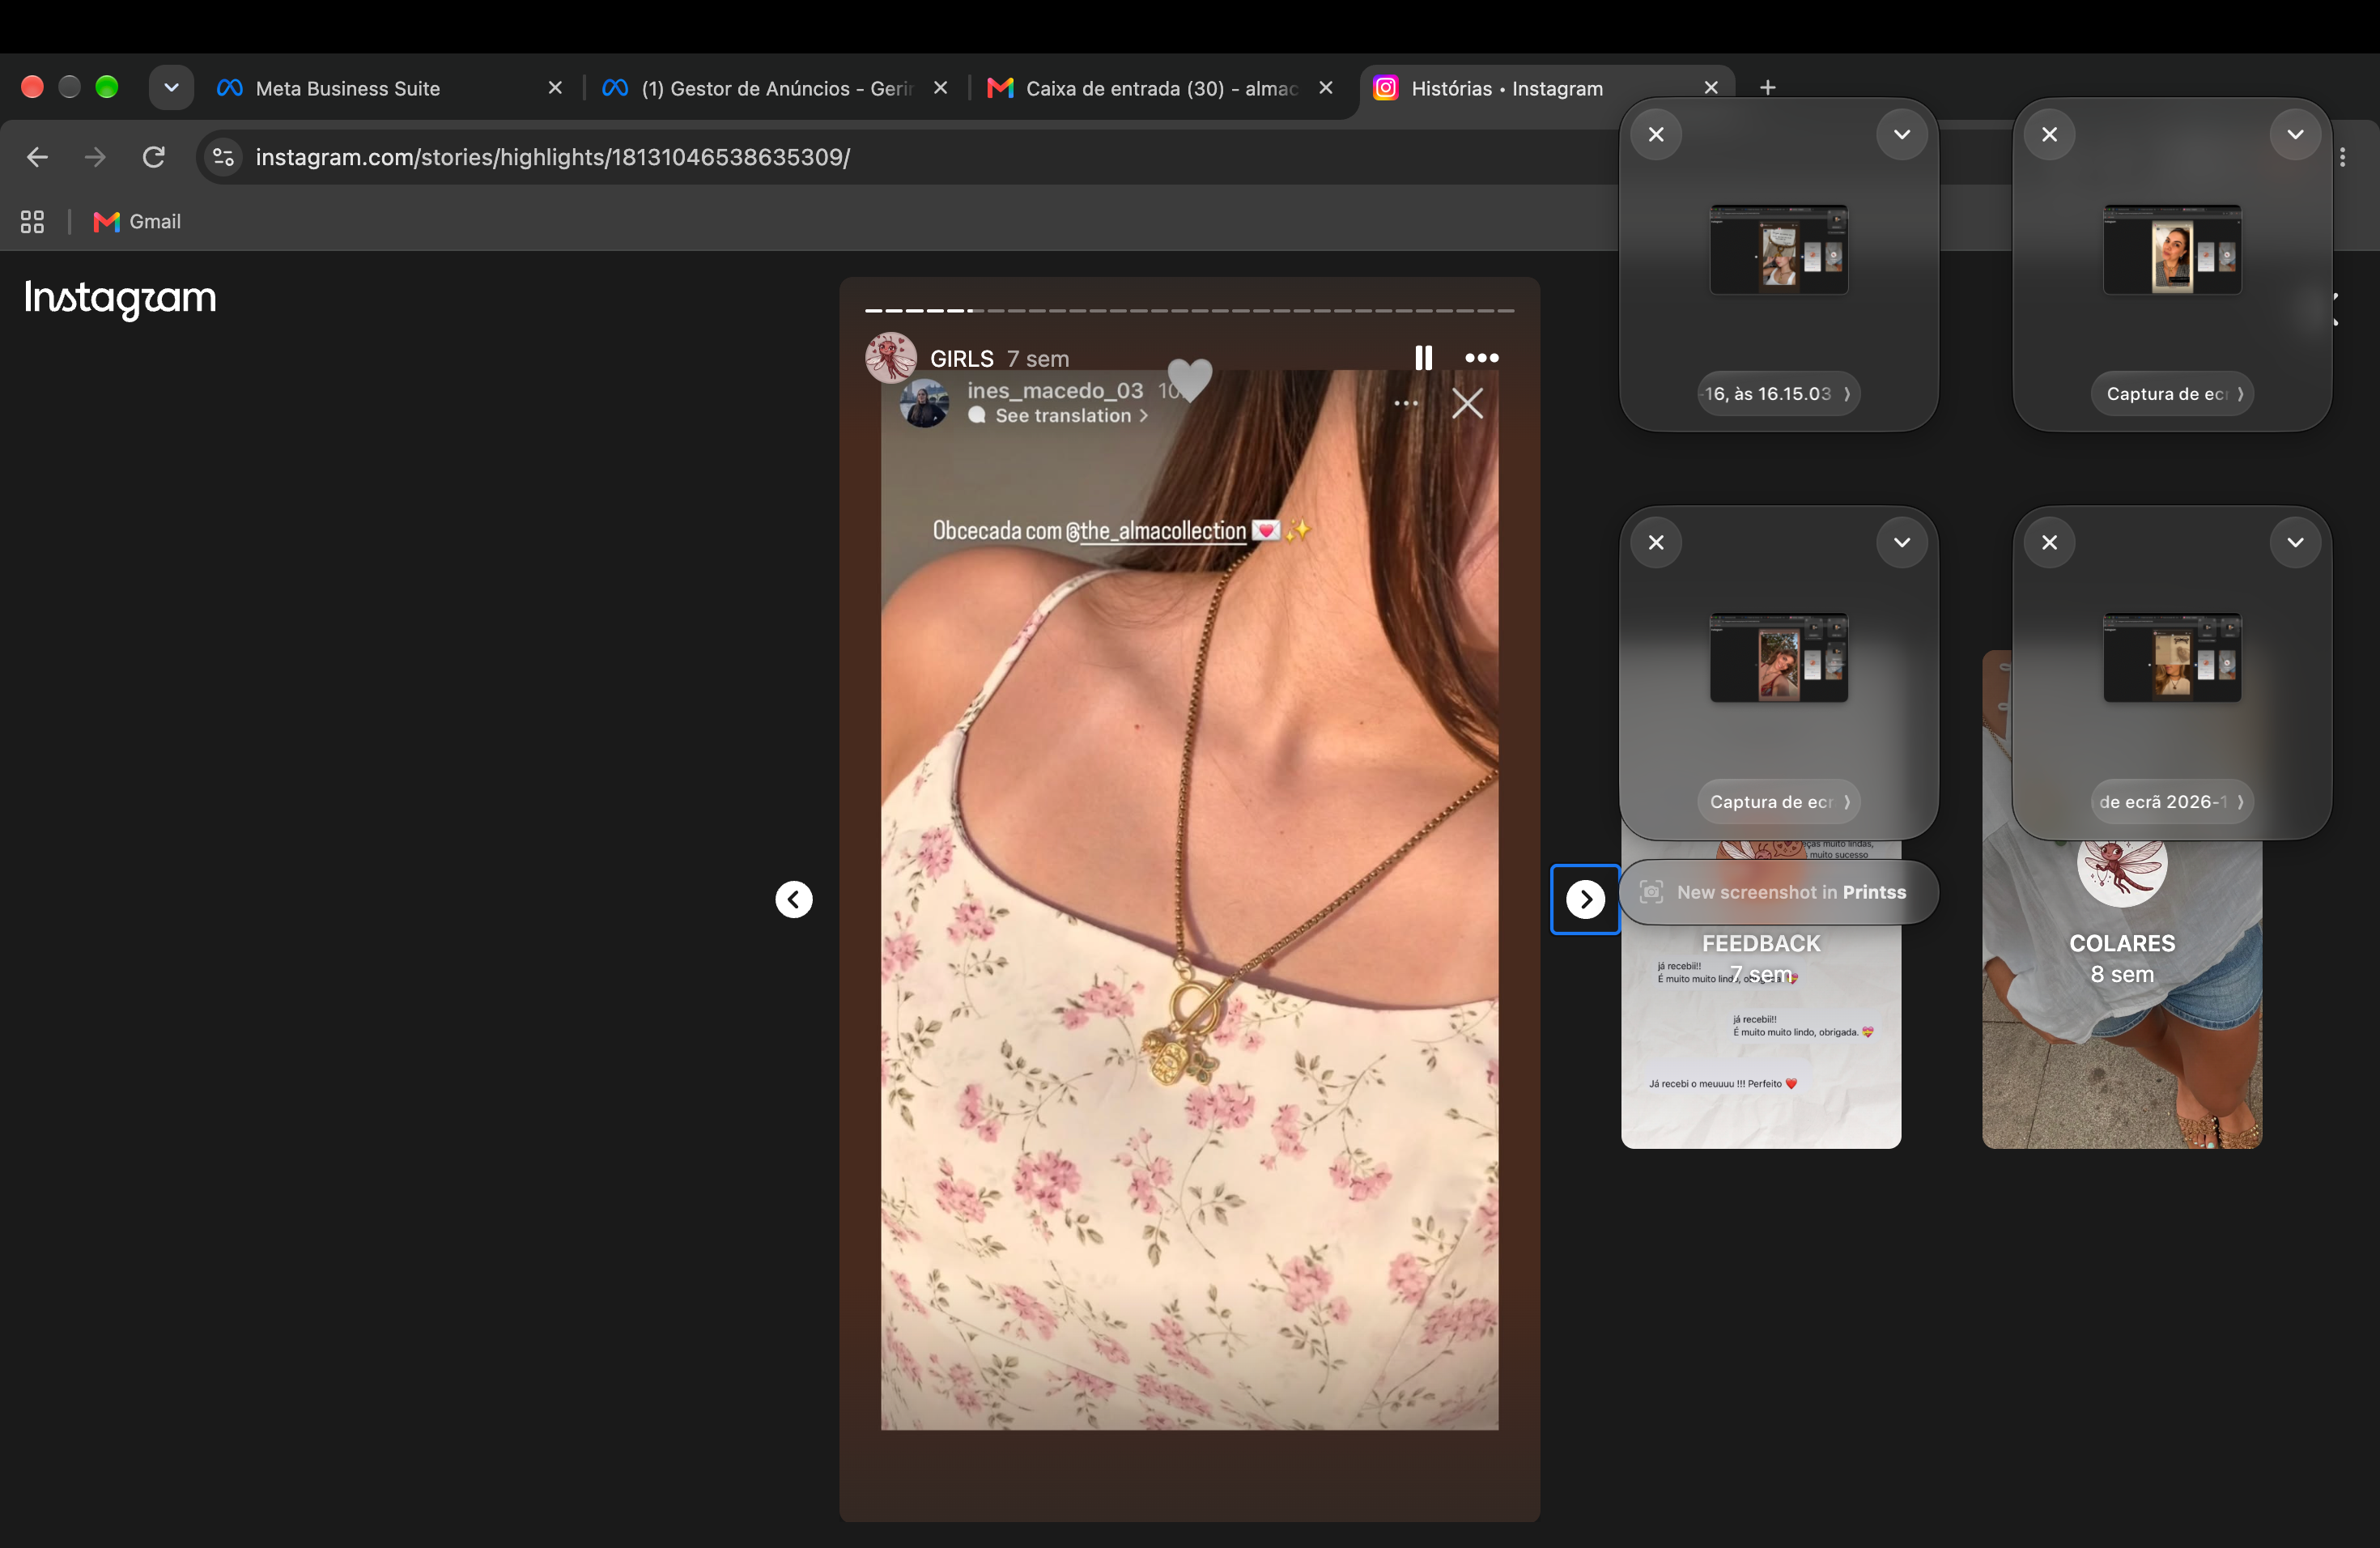Open the '16, às 16.15.03' file label
The height and width of the screenshot is (1548, 2380).
(x=1778, y=394)
